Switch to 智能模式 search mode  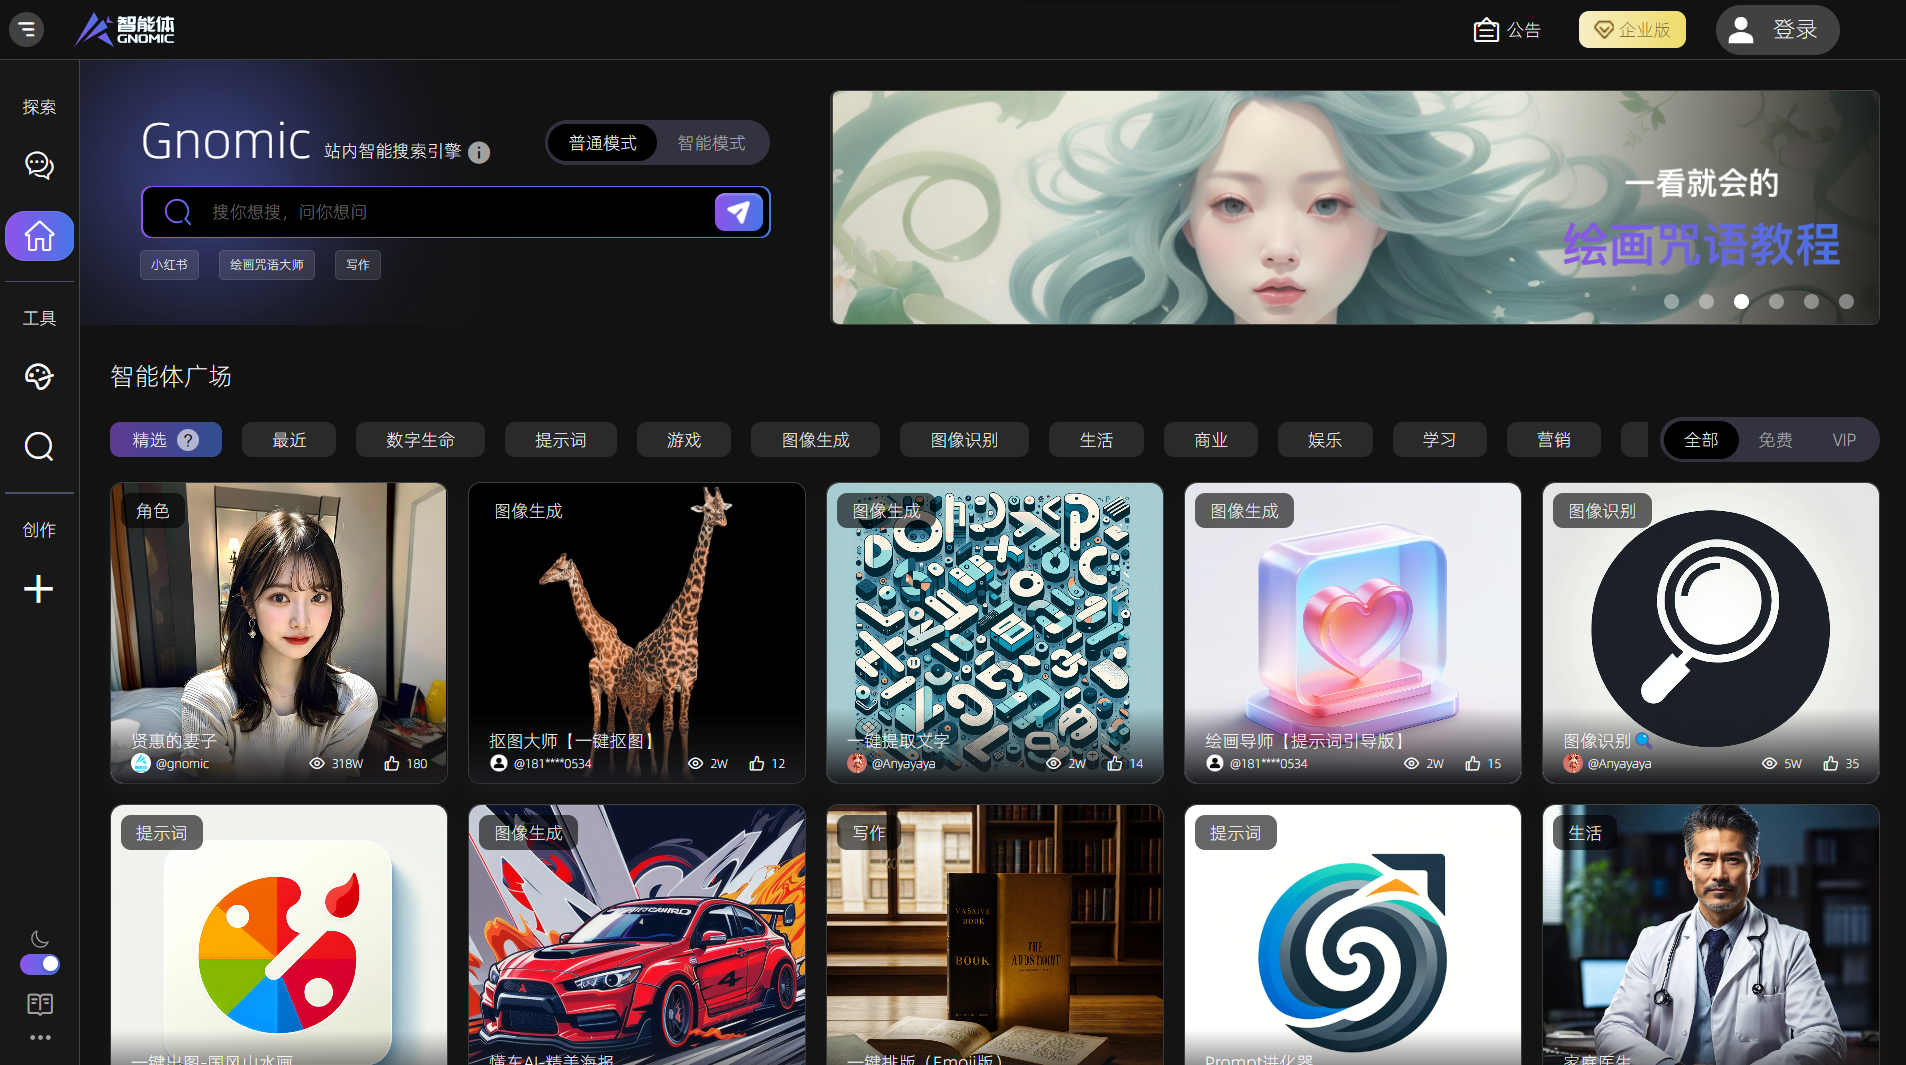[711, 143]
